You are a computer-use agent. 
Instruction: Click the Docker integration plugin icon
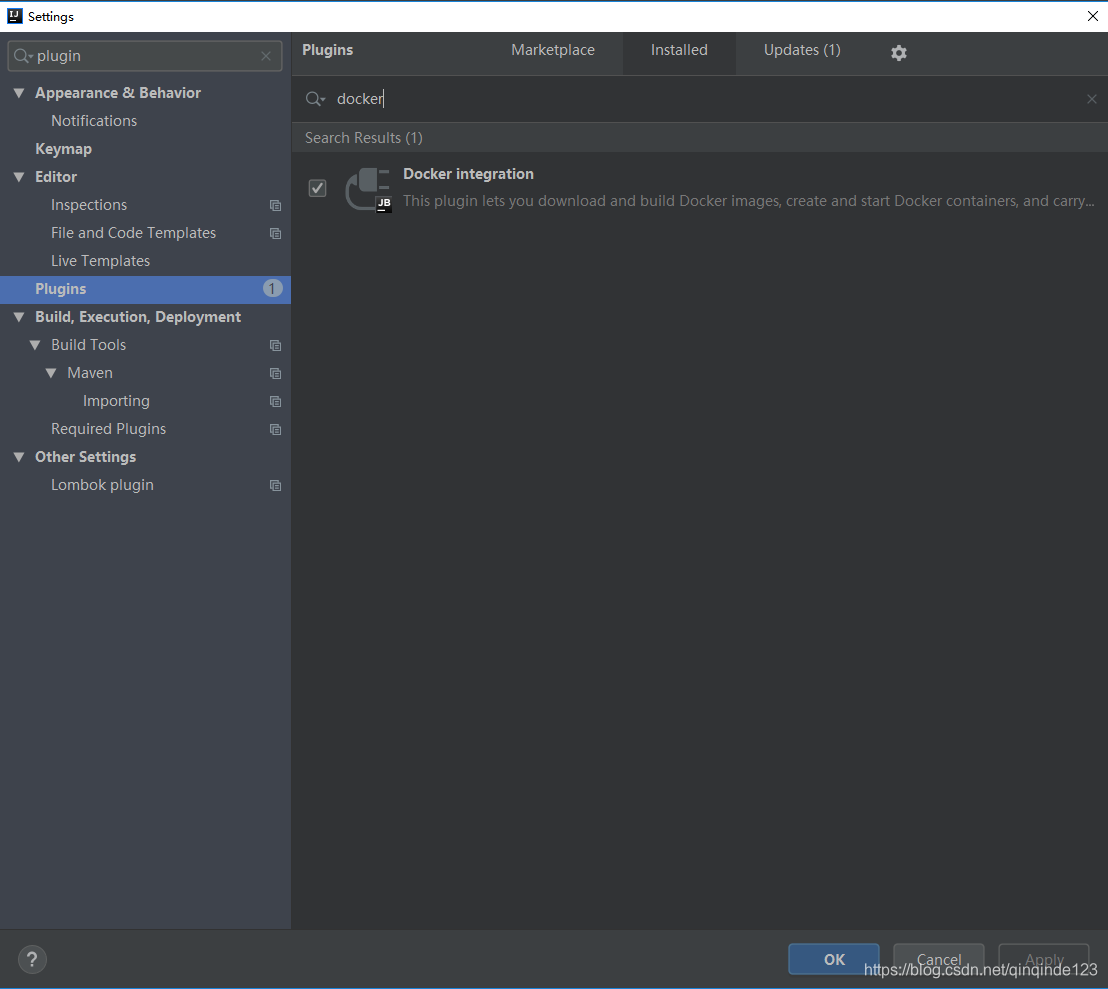[x=367, y=189]
